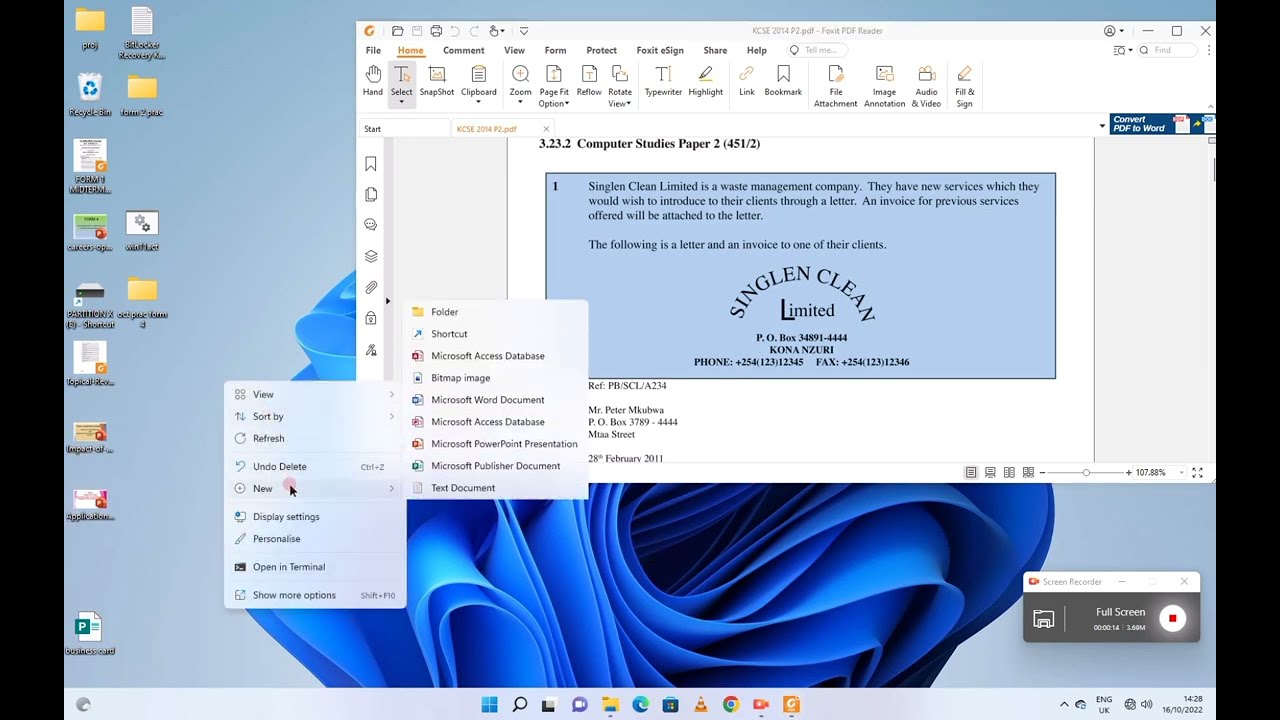The width and height of the screenshot is (1280, 720).
Task: Select the Hand tool
Action: (x=373, y=81)
